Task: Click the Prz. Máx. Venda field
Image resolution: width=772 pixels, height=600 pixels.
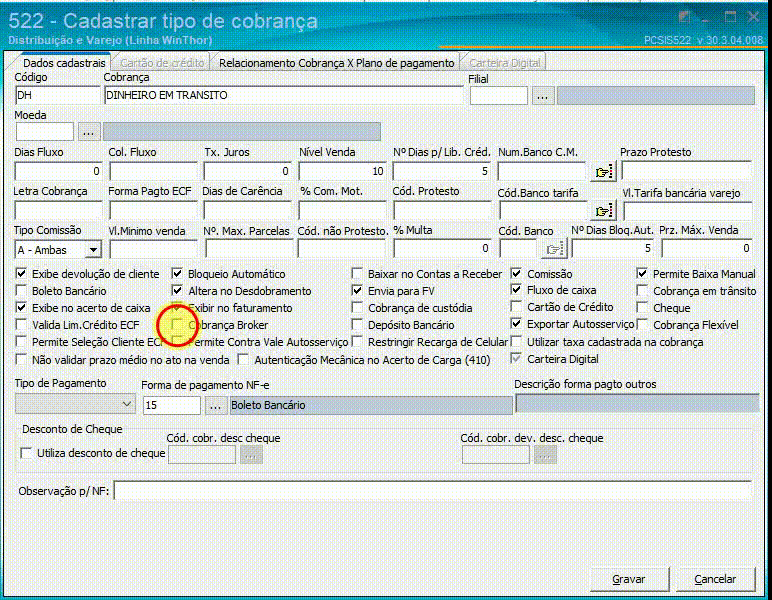Action: [x=707, y=249]
